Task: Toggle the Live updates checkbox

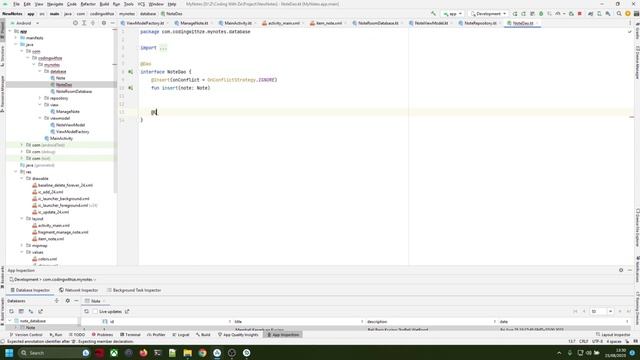Action: [95, 312]
